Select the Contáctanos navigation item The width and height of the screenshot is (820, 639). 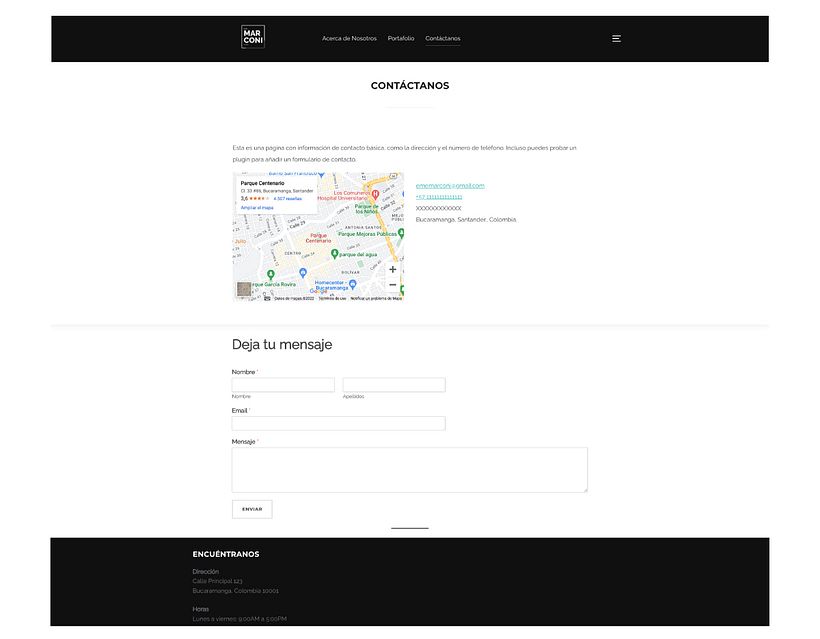tap(443, 39)
